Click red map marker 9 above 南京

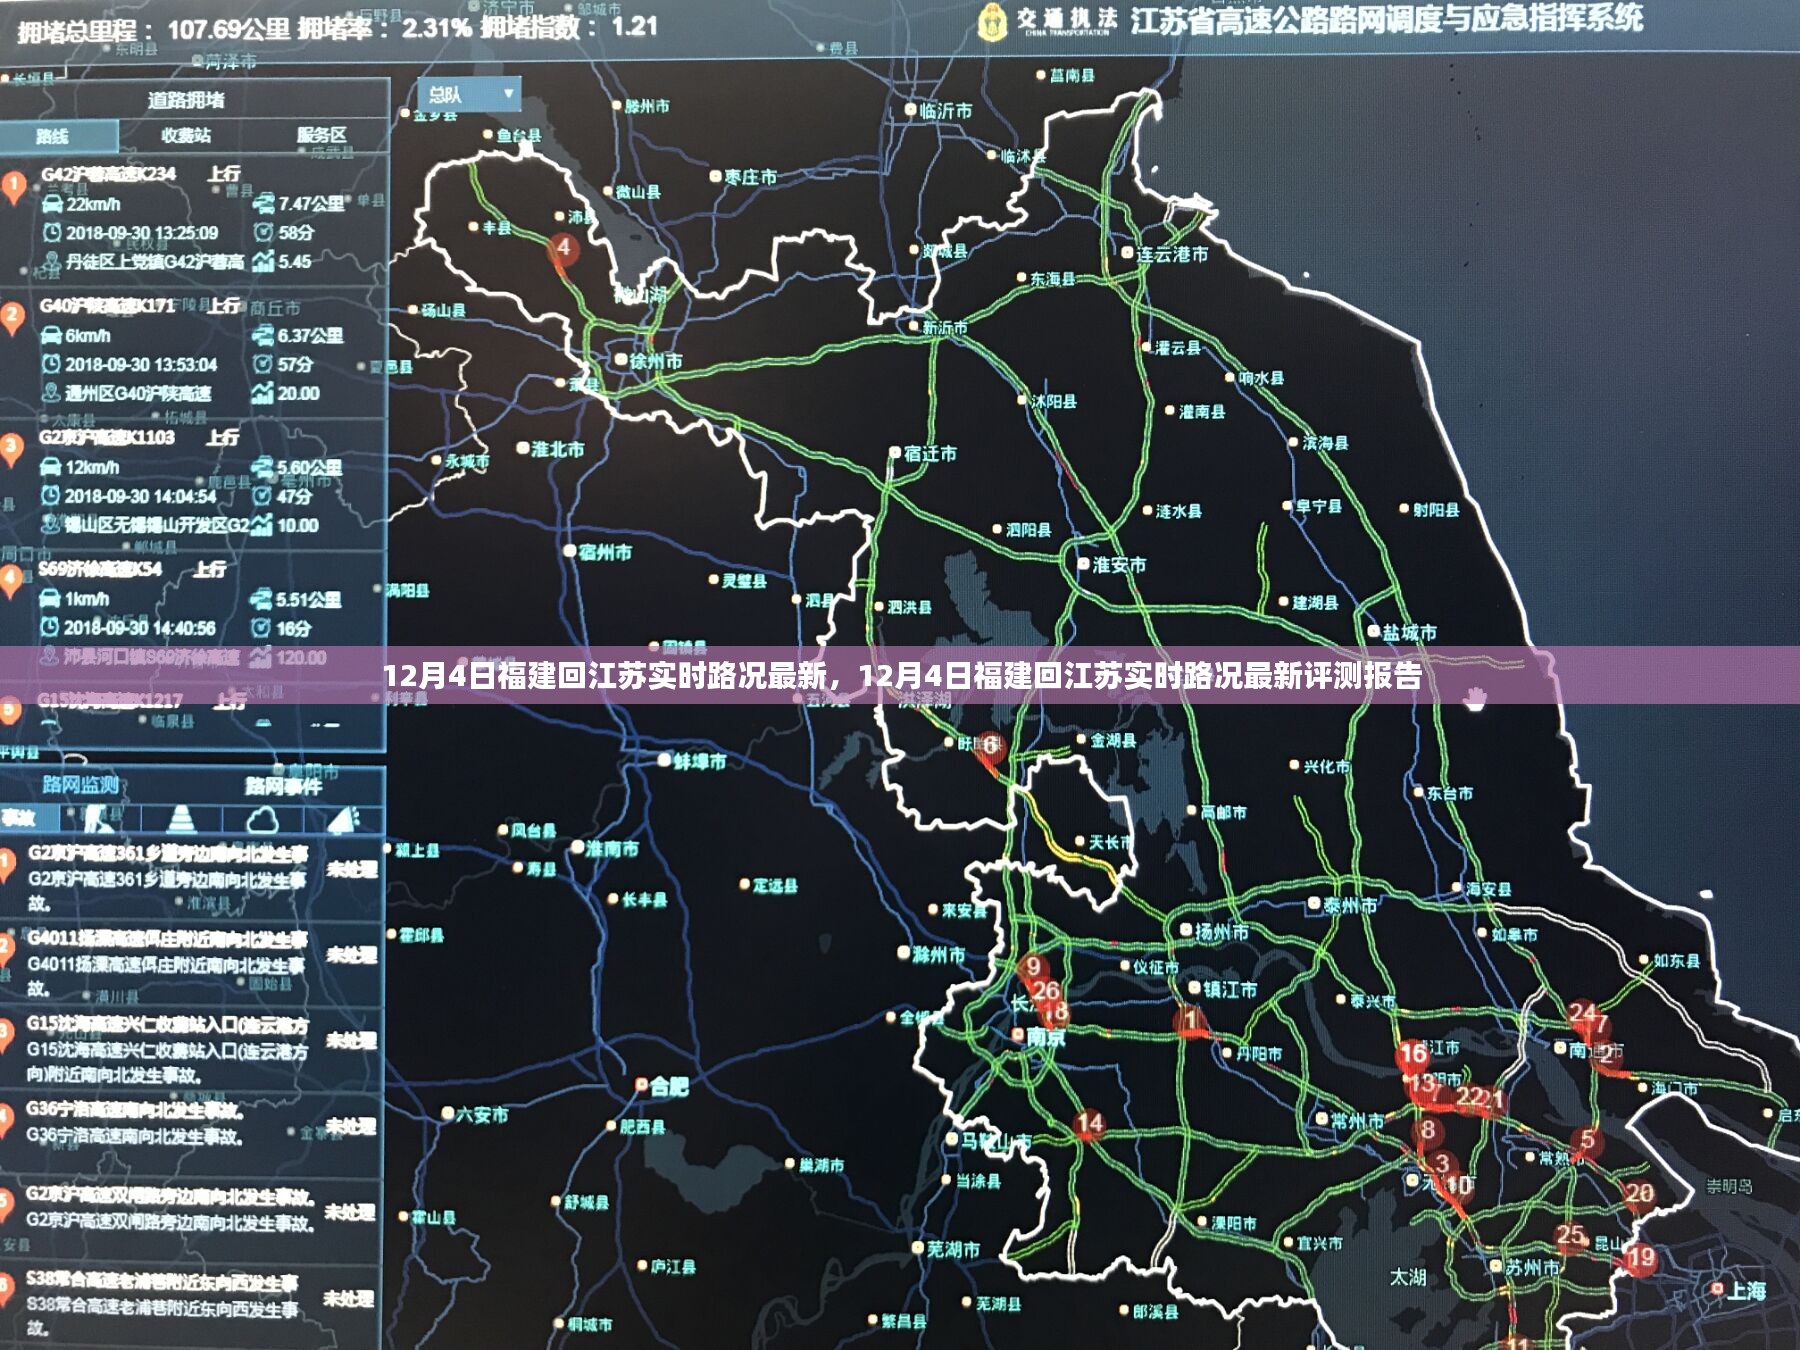[1033, 967]
